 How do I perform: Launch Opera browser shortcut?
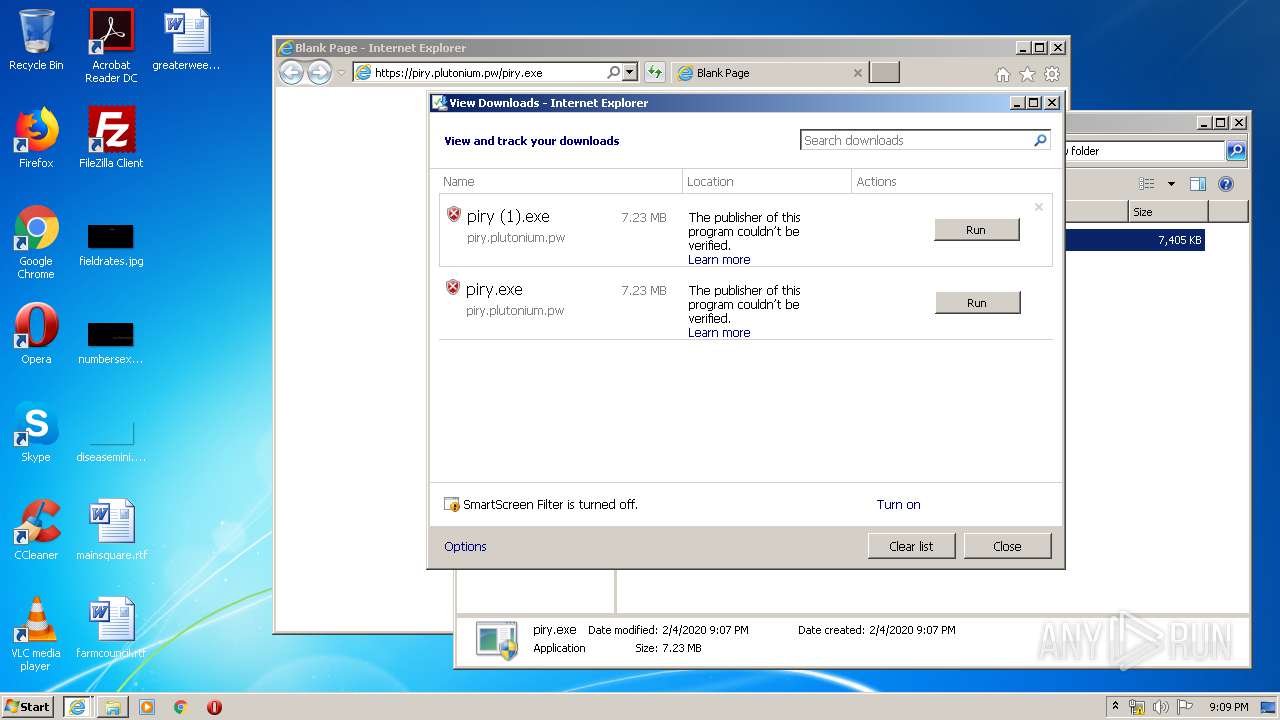pos(36,334)
